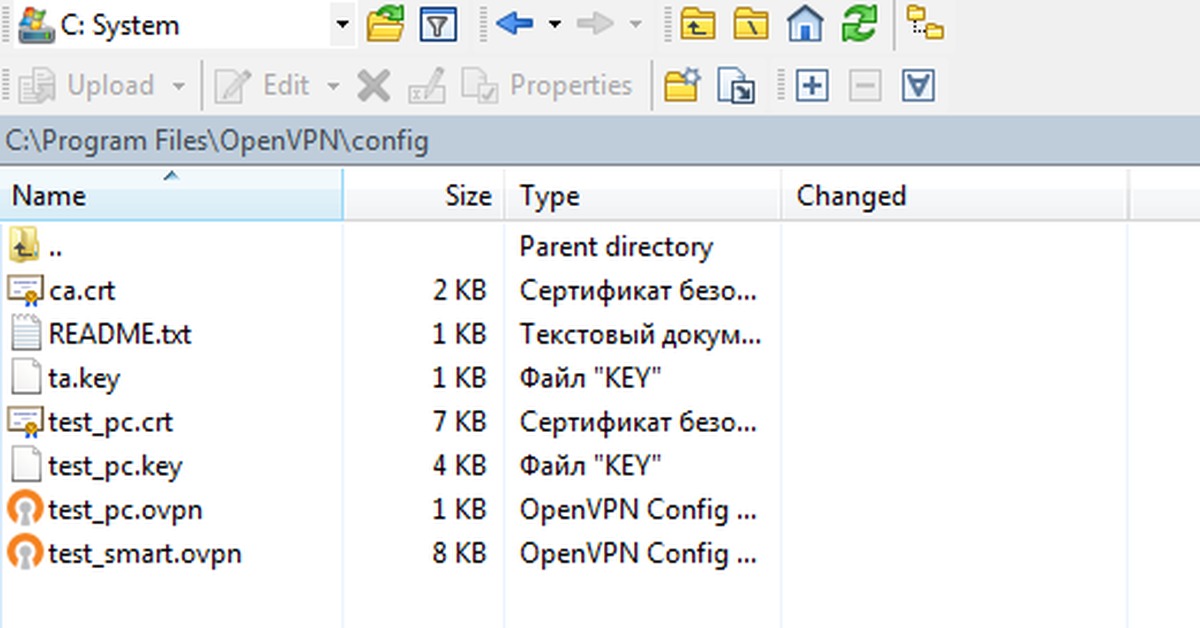Open the Upload dropdown arrow
This screenshot has height=628, width=1200.
pyautogui.click(x=179, y=86)
